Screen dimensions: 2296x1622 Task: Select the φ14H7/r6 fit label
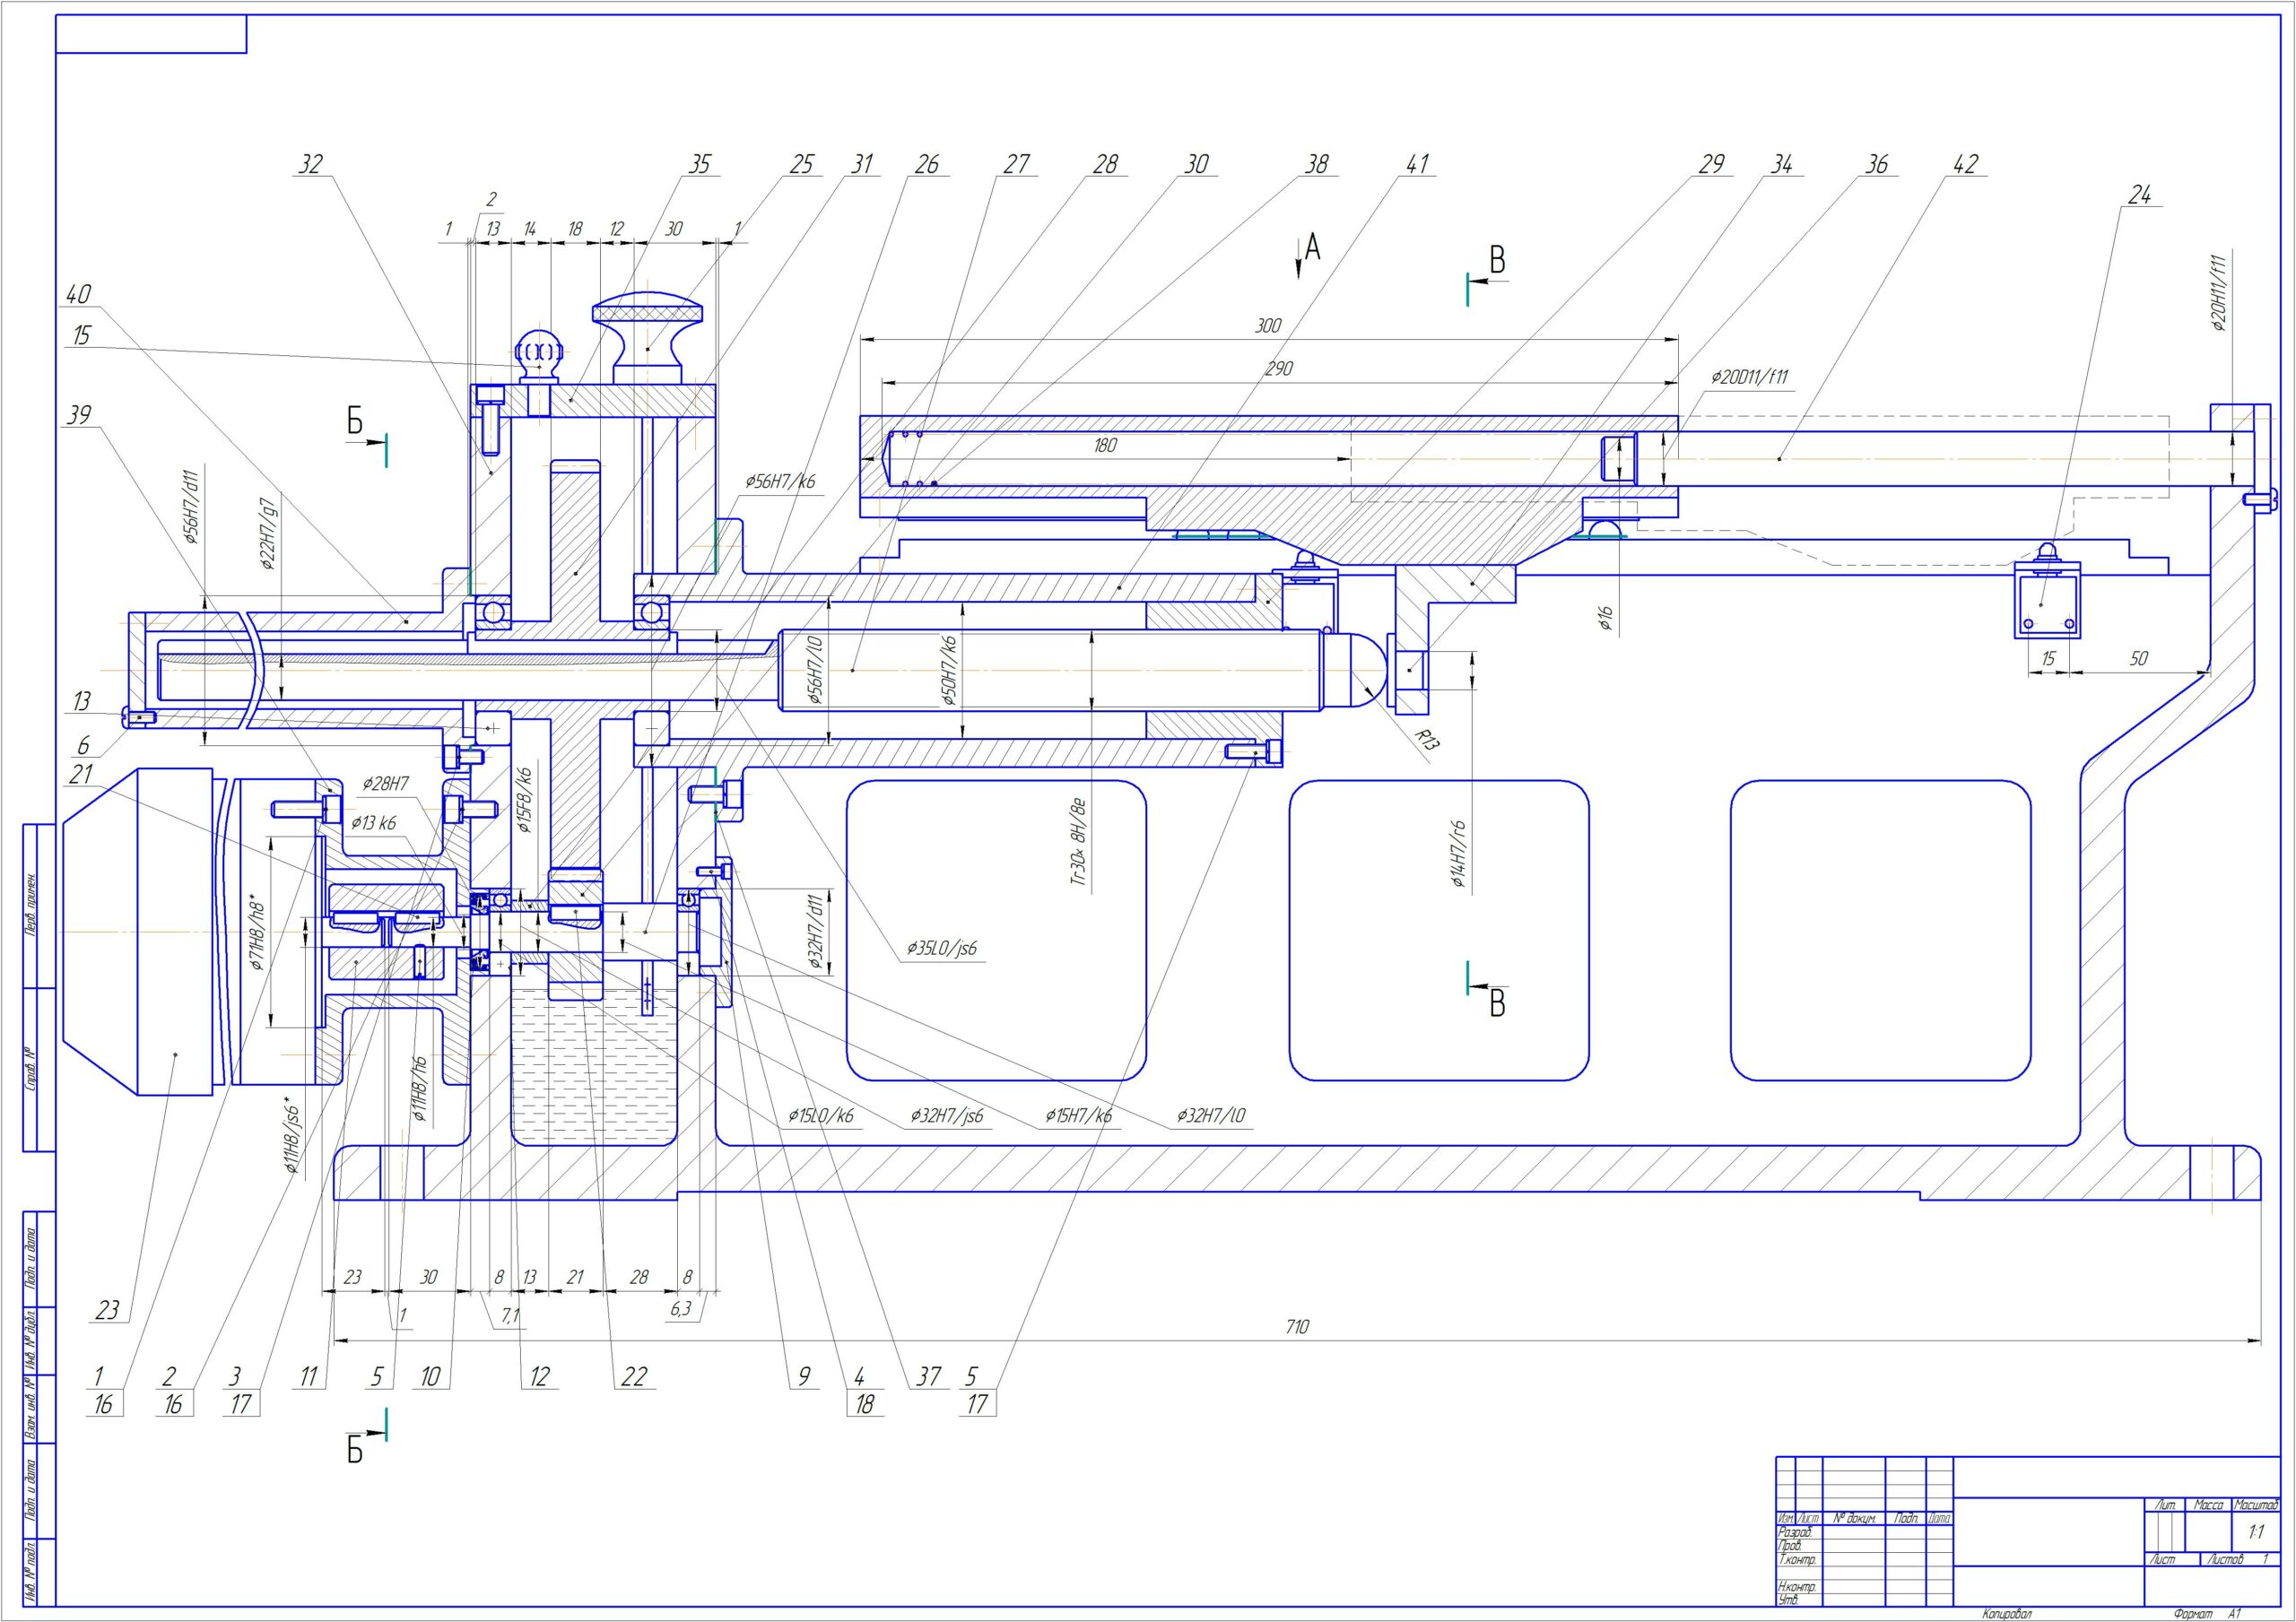(1459, 854)
